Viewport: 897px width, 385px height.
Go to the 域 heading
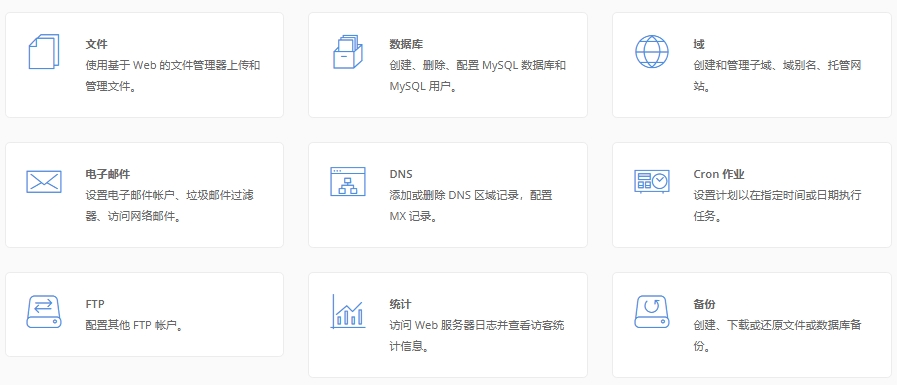tap(698, 44)
